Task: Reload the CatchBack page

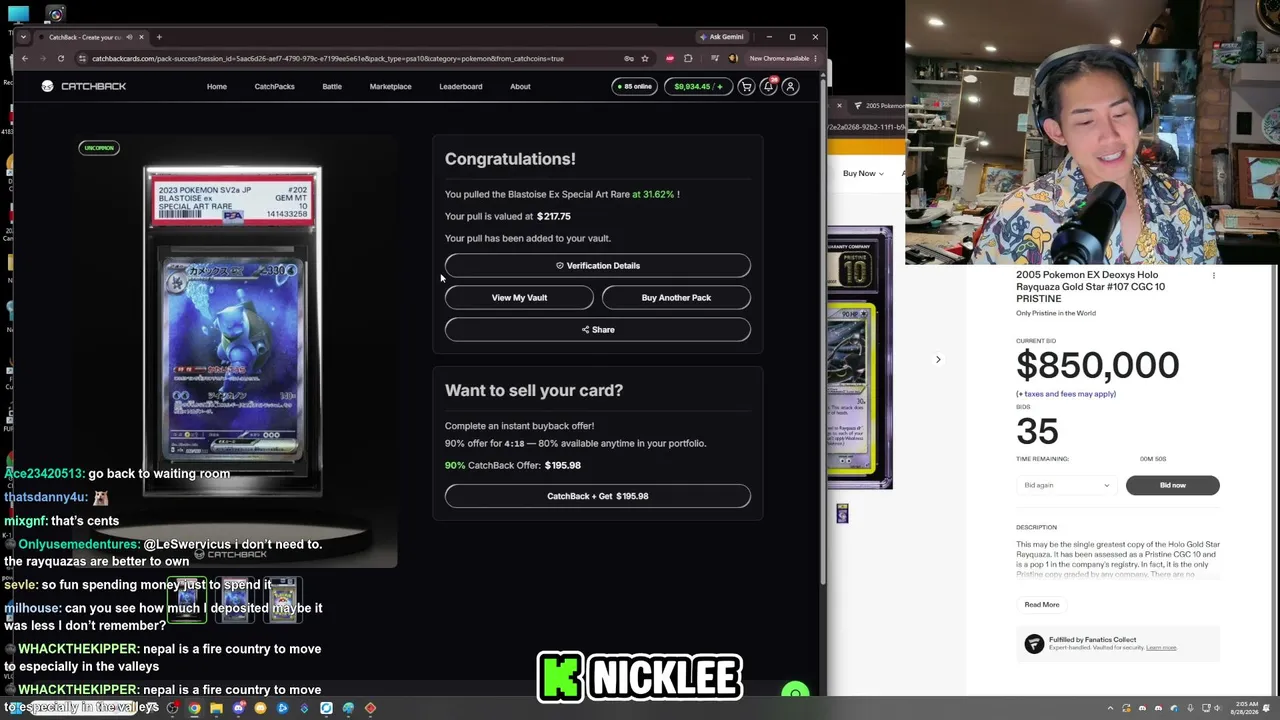Action: pyautogui.click(x=61, y=58)
